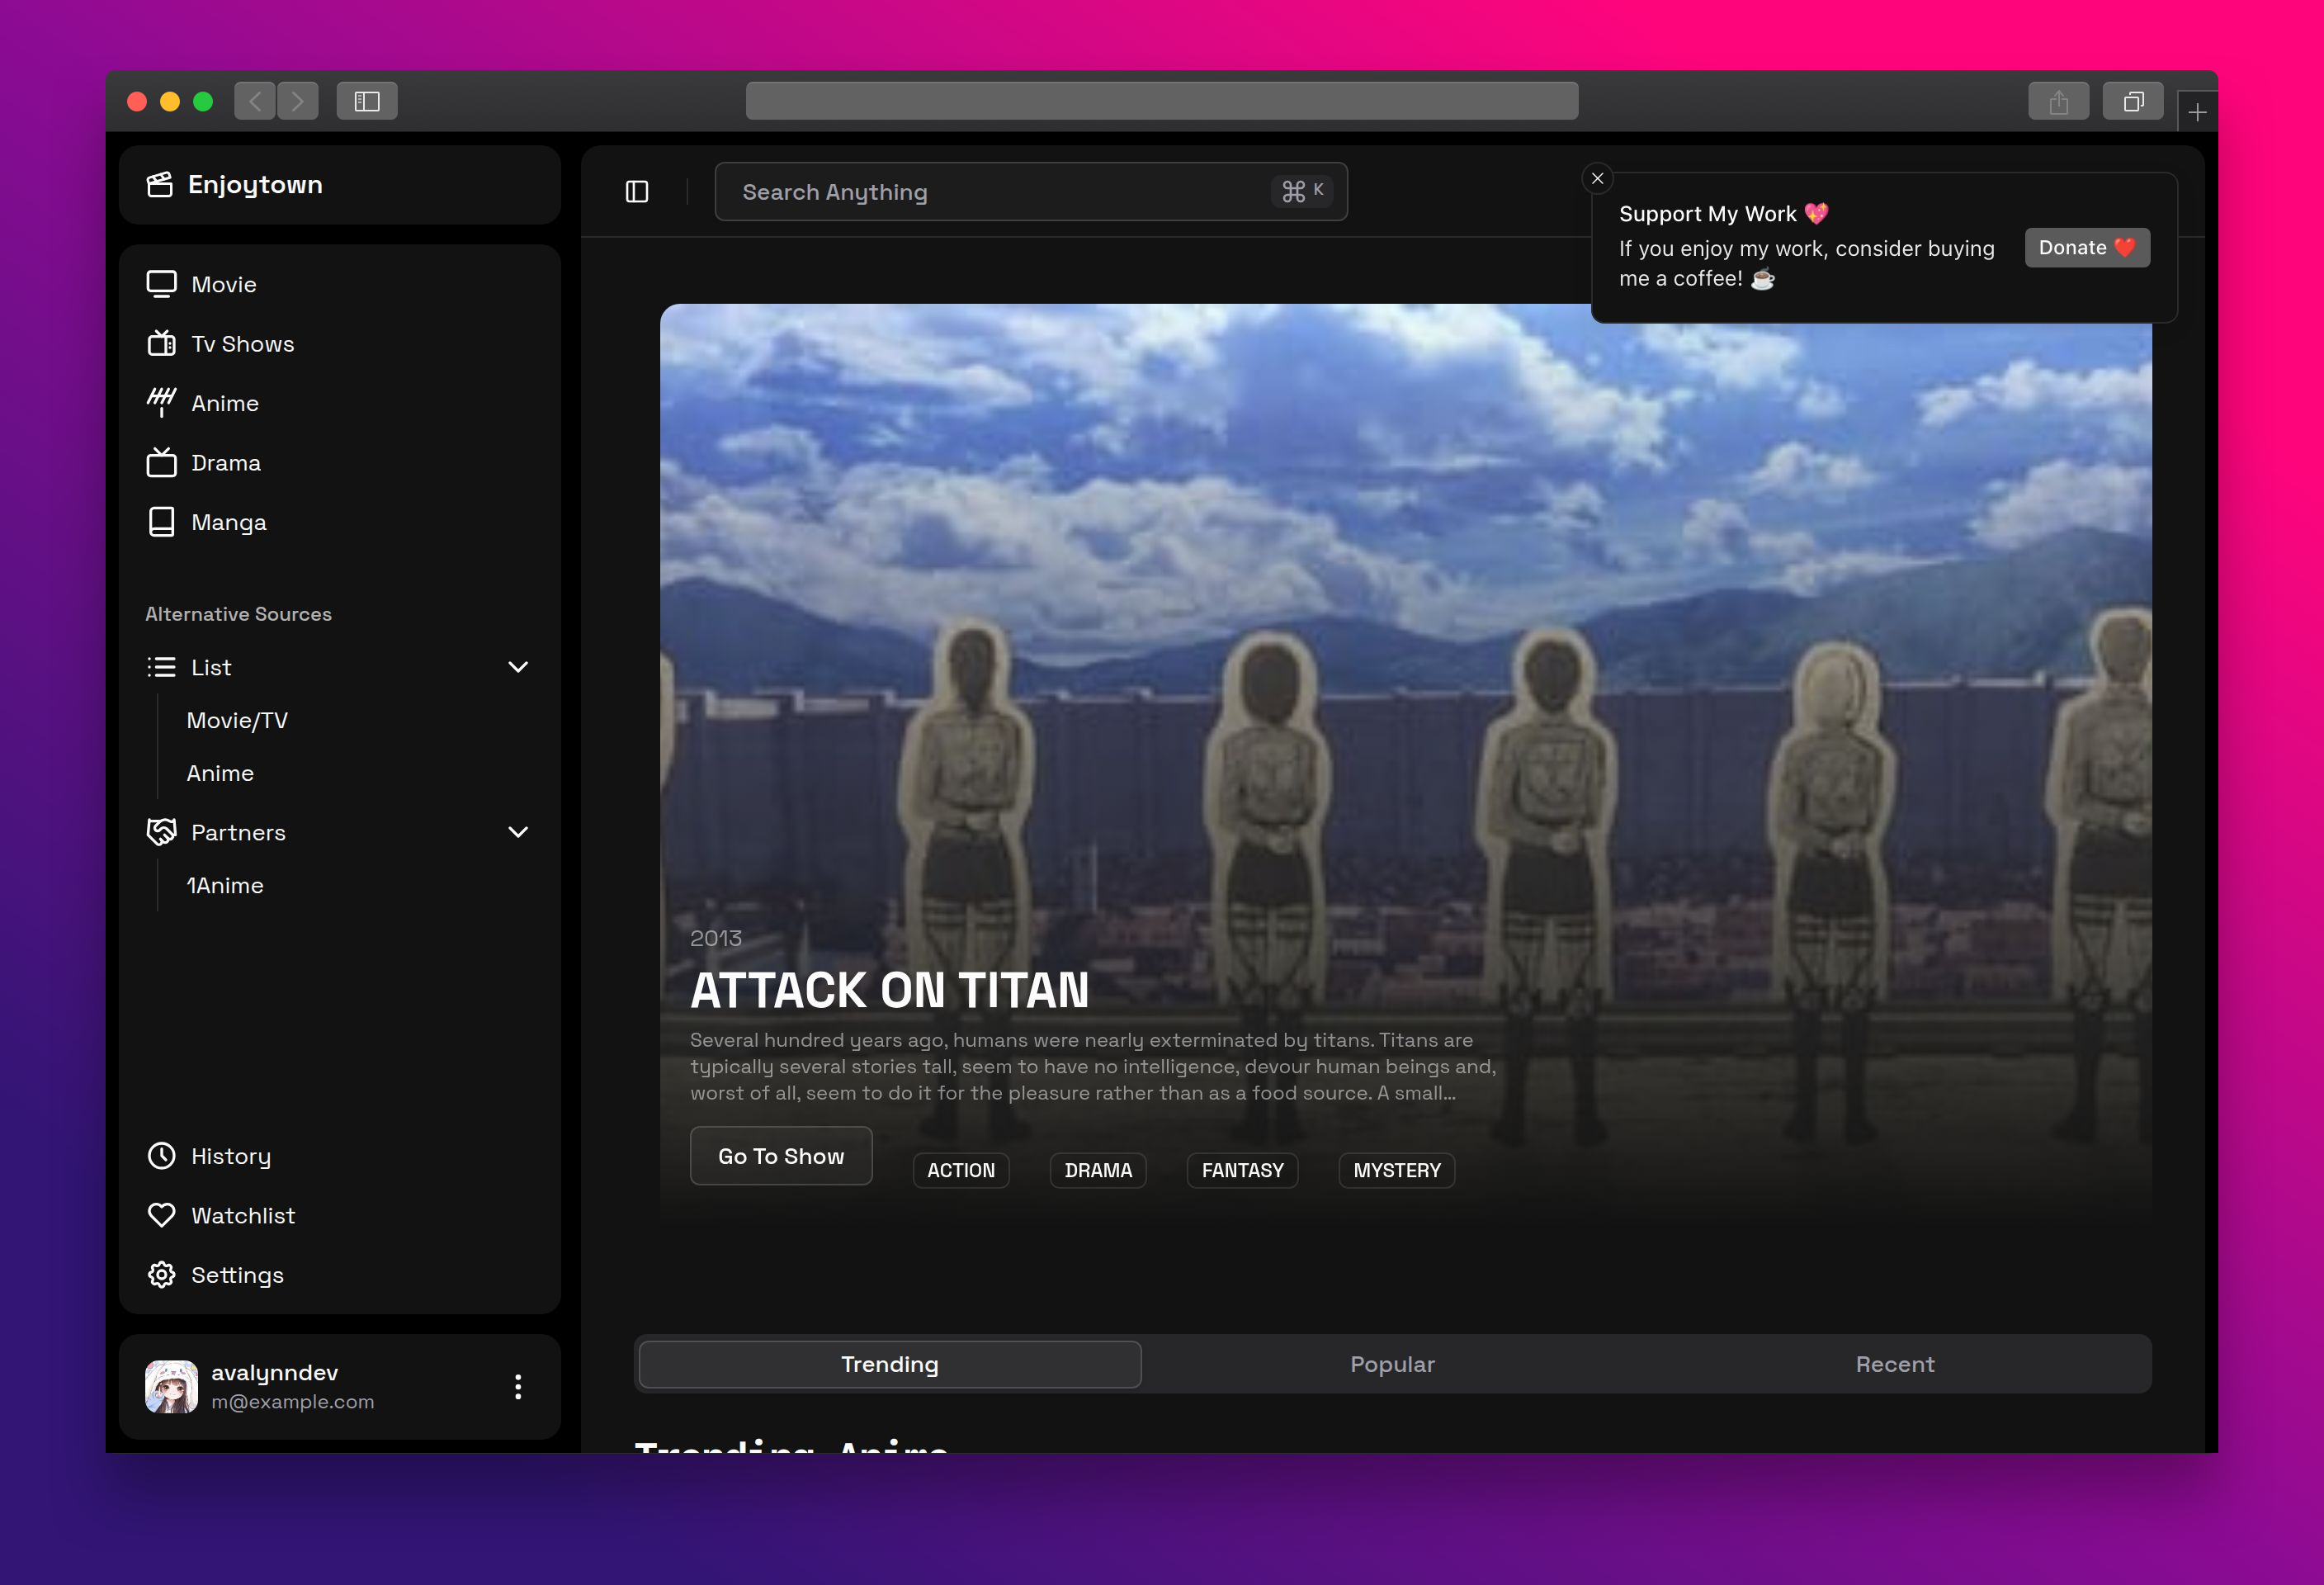
Task: Open History clock icon
Action: (161, 1156)
